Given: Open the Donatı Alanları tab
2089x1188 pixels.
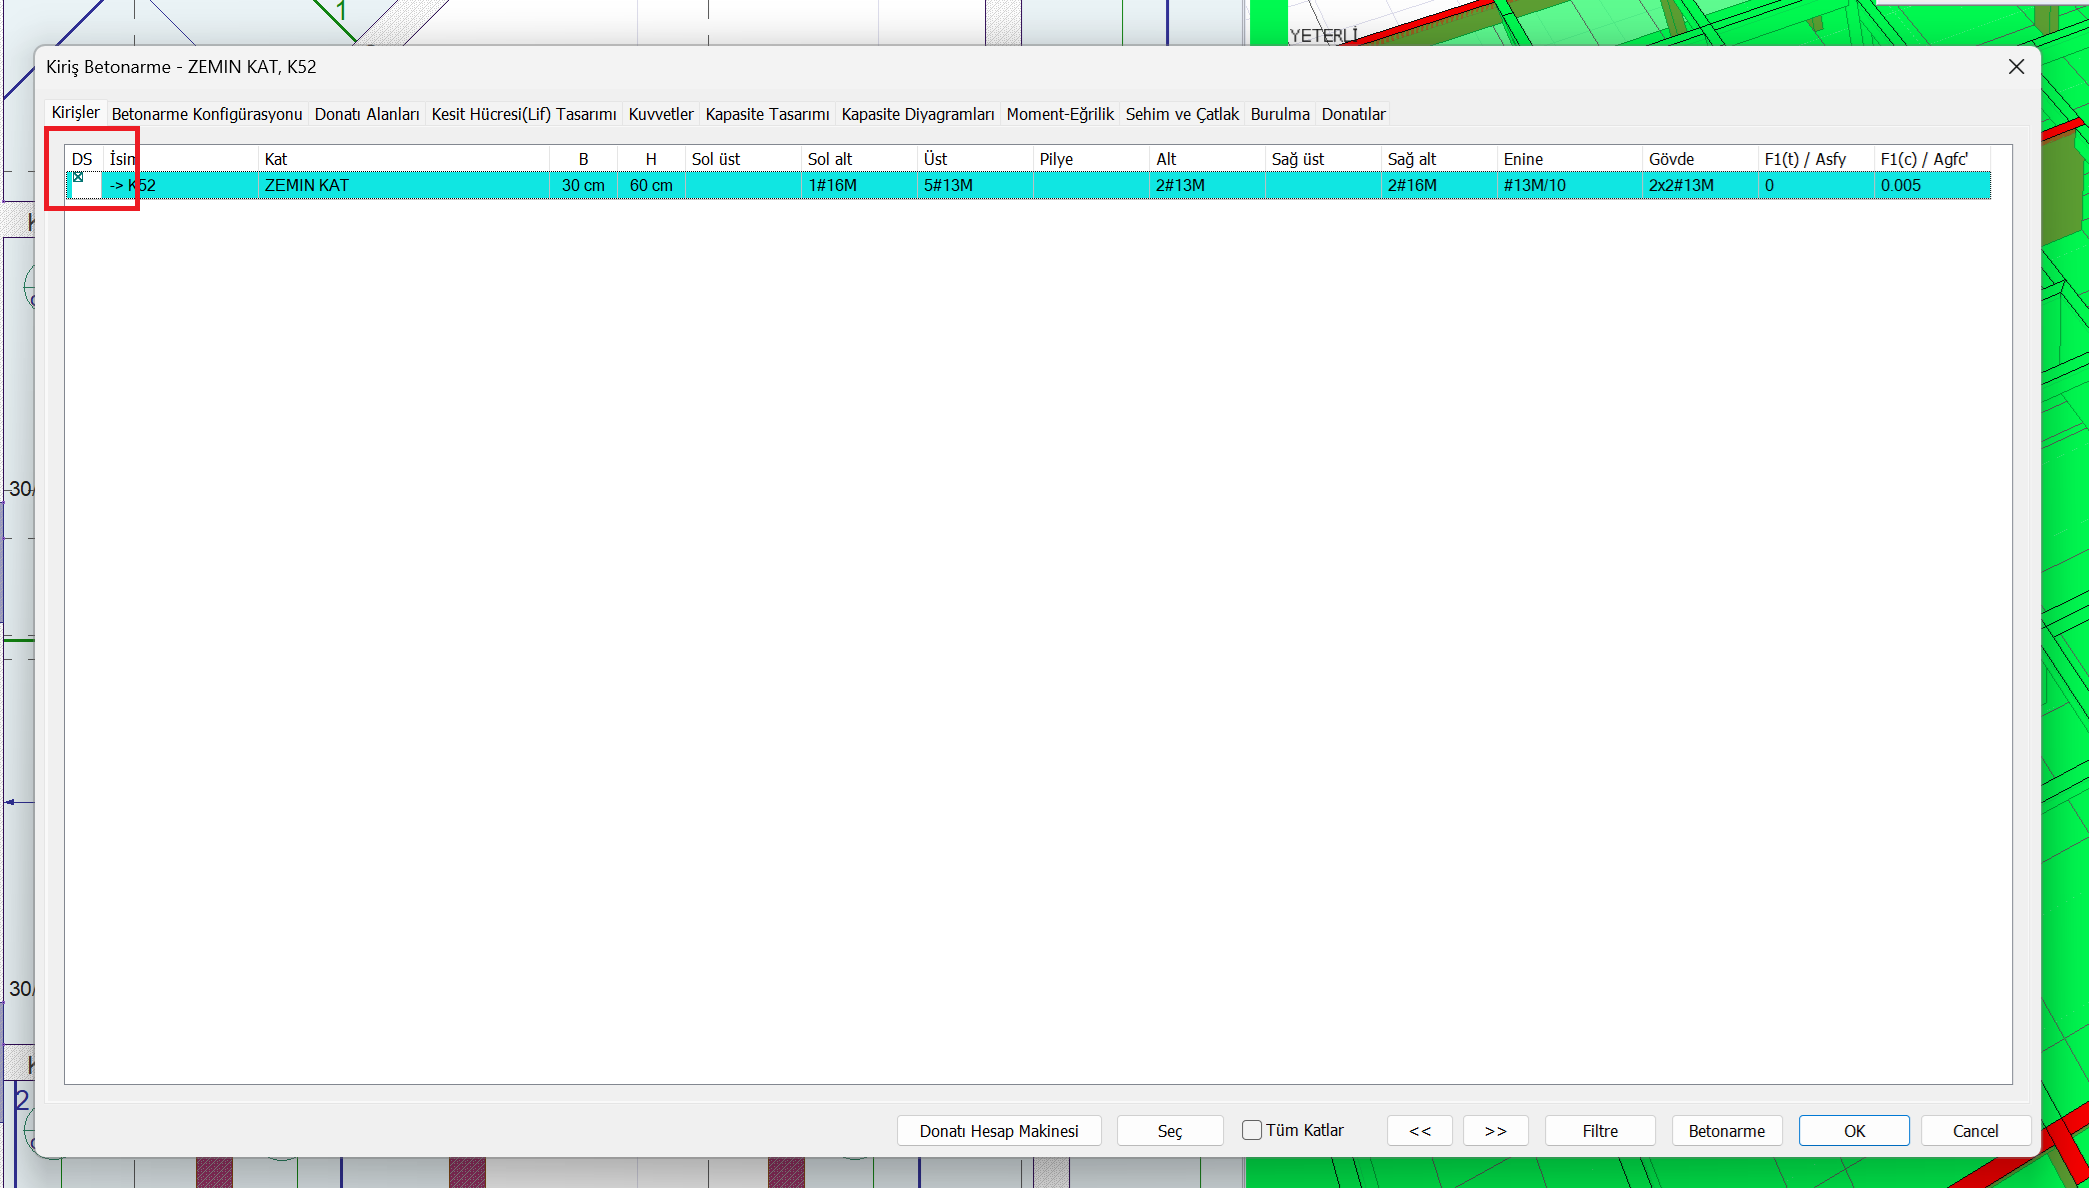Looking at the screenshot, I should [x=367, y=114].
